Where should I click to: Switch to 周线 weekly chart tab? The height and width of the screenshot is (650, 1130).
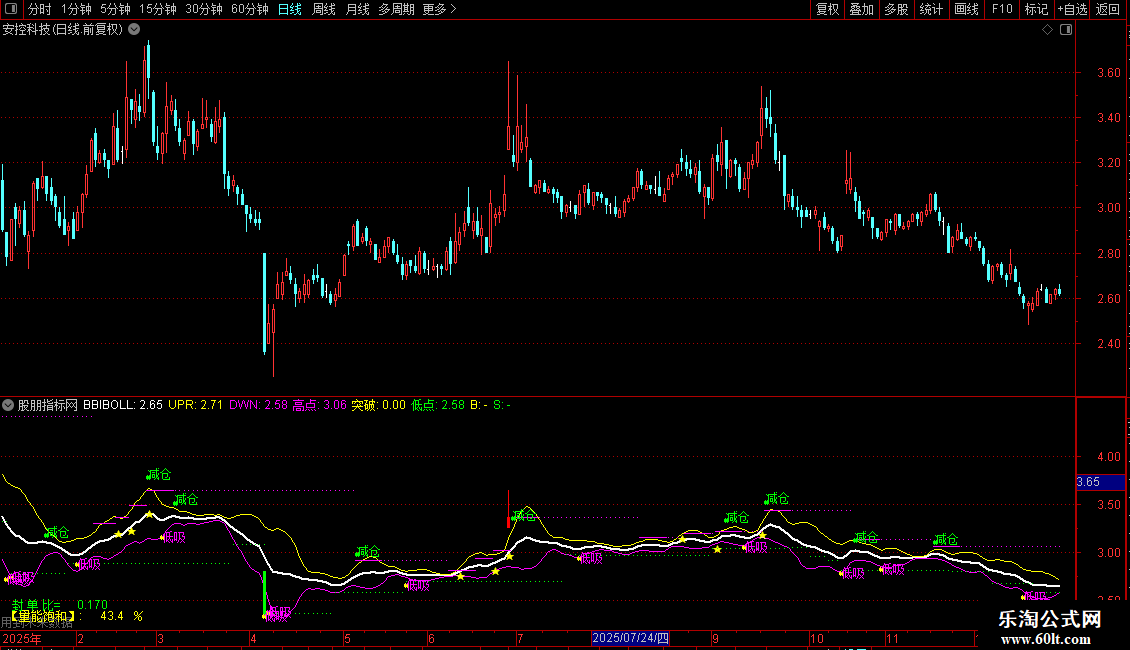324,9
